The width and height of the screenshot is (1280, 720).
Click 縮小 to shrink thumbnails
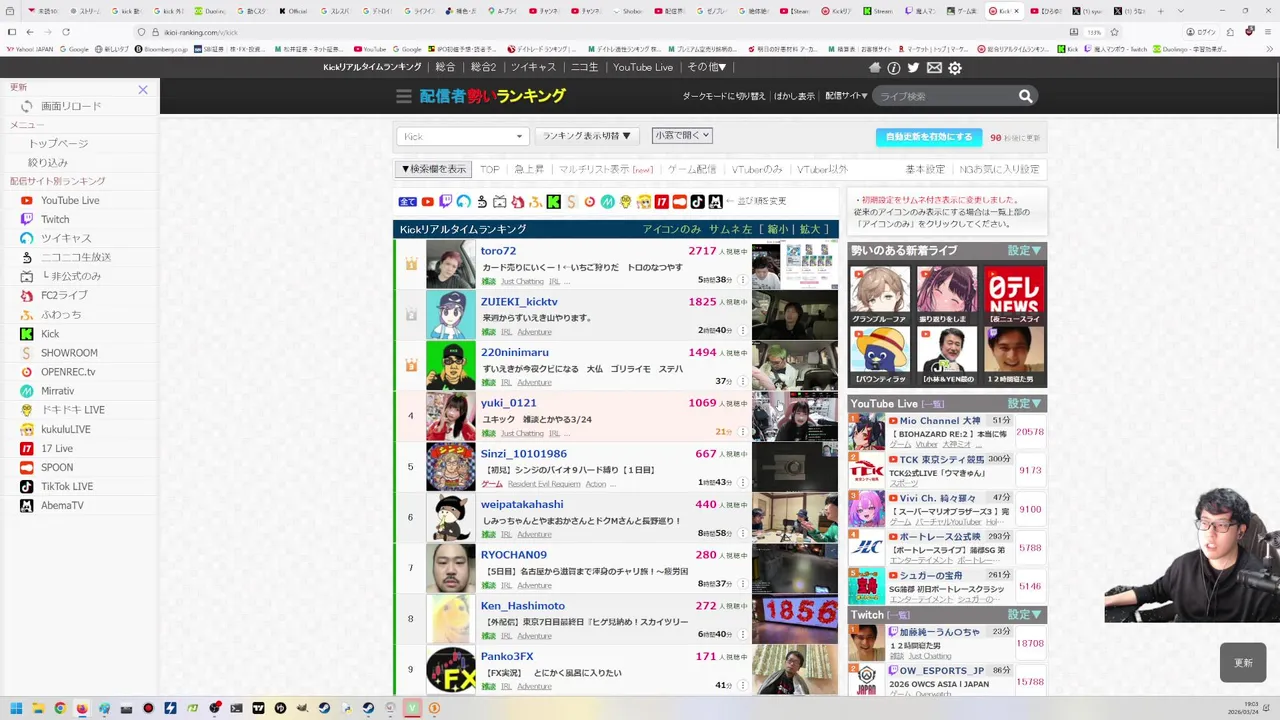(777, 229)
